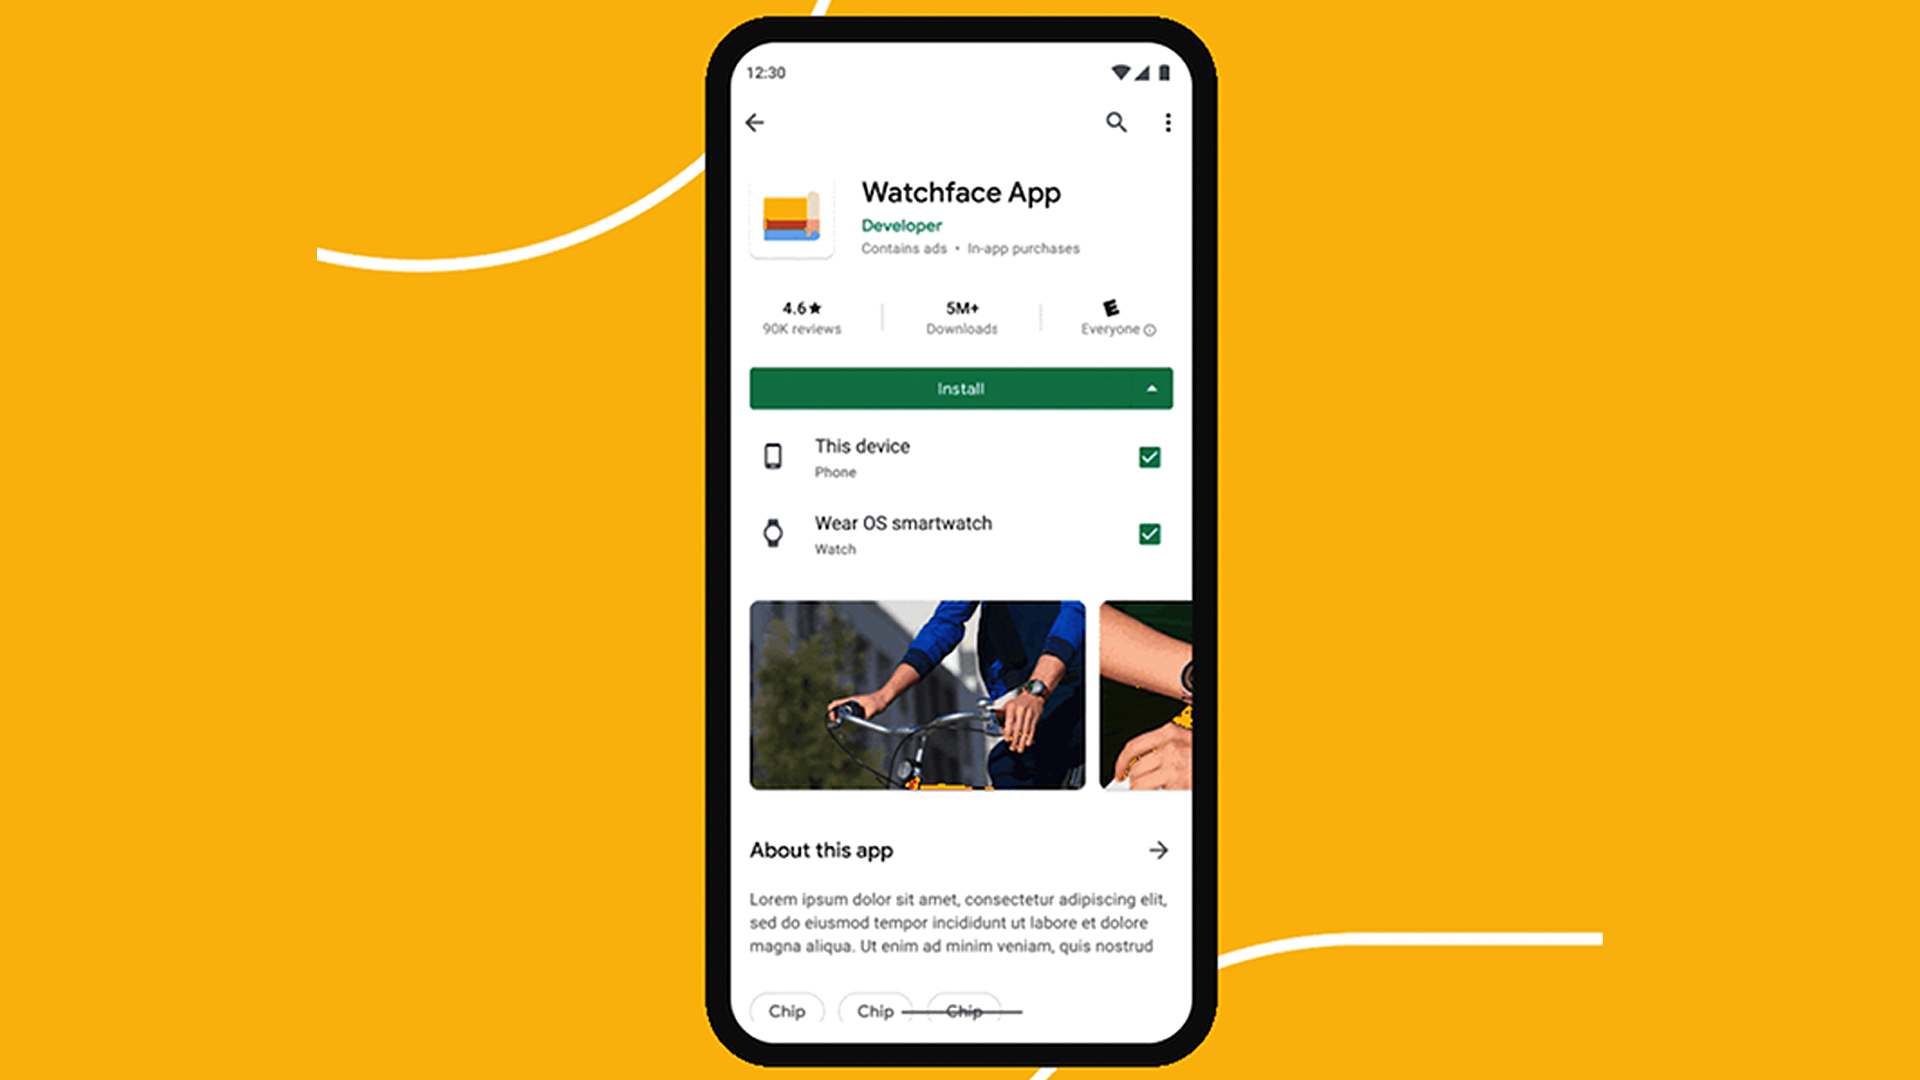Screen dimensions: 1920x1080
Task: Click the content rating E icon
Action: [1110, 306]
